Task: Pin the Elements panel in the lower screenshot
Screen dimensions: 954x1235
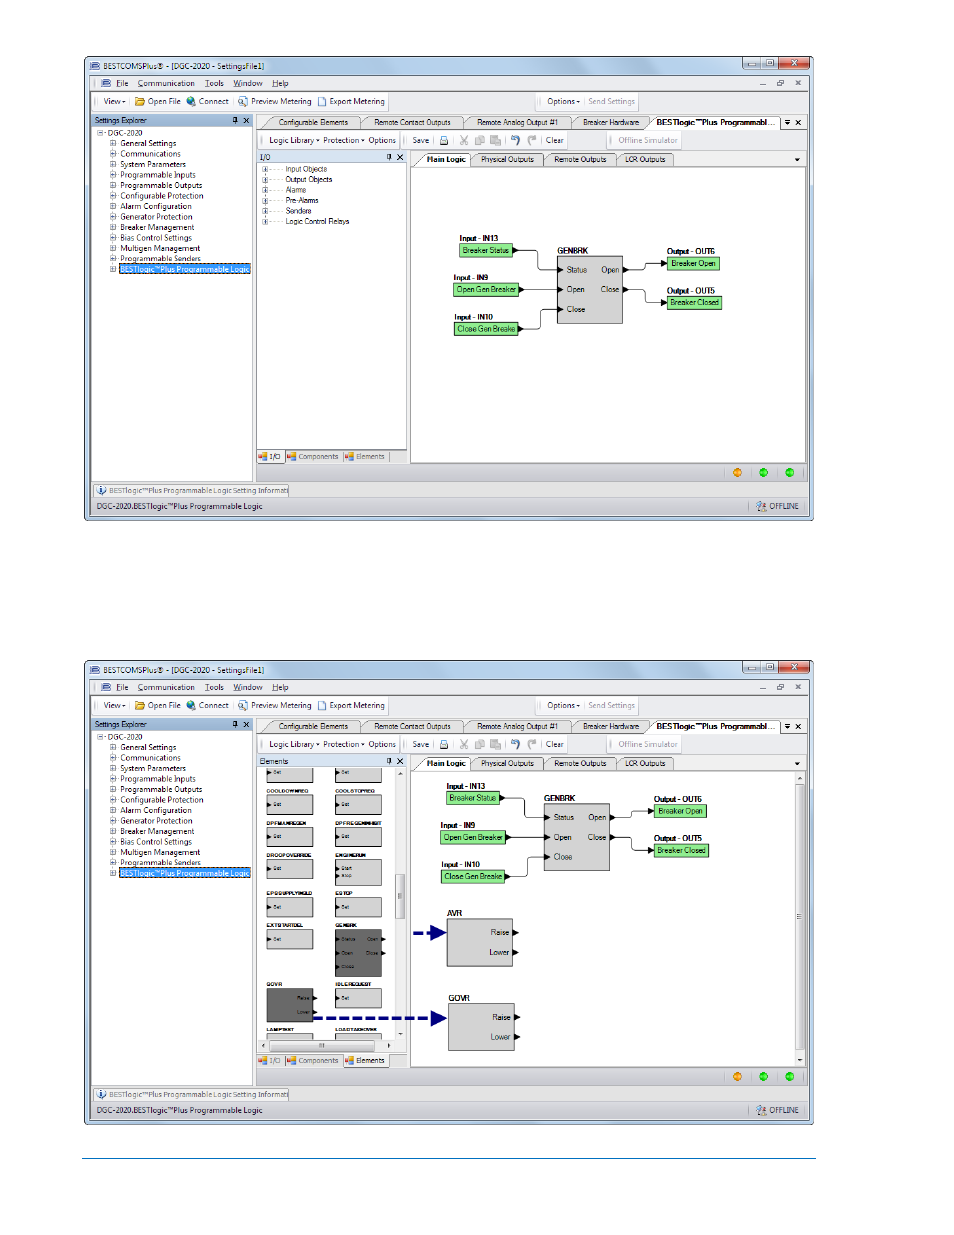Action: [x=389, y=761]
